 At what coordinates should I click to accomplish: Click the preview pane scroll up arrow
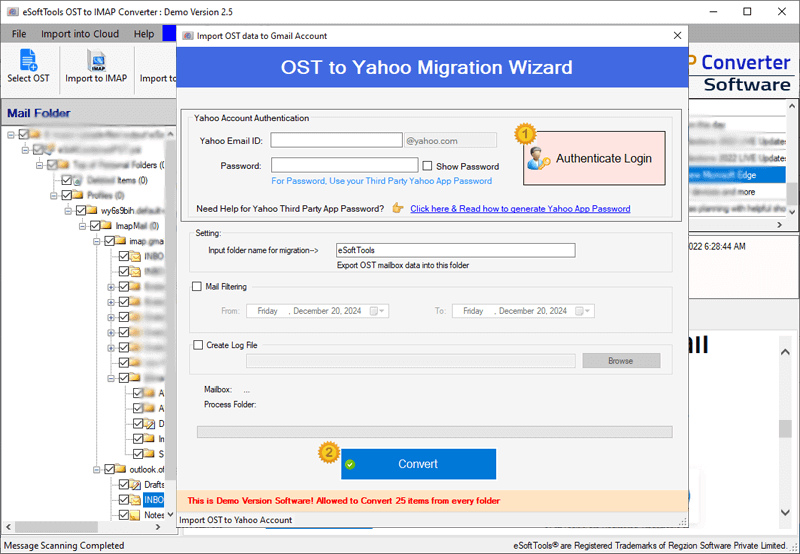pos(785,352)
